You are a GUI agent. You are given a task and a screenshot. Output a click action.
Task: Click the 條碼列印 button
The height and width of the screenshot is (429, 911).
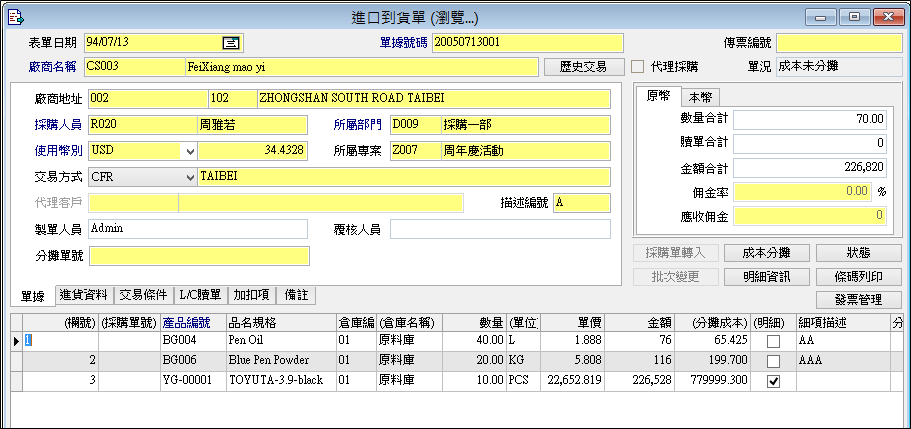coord(859,276)
